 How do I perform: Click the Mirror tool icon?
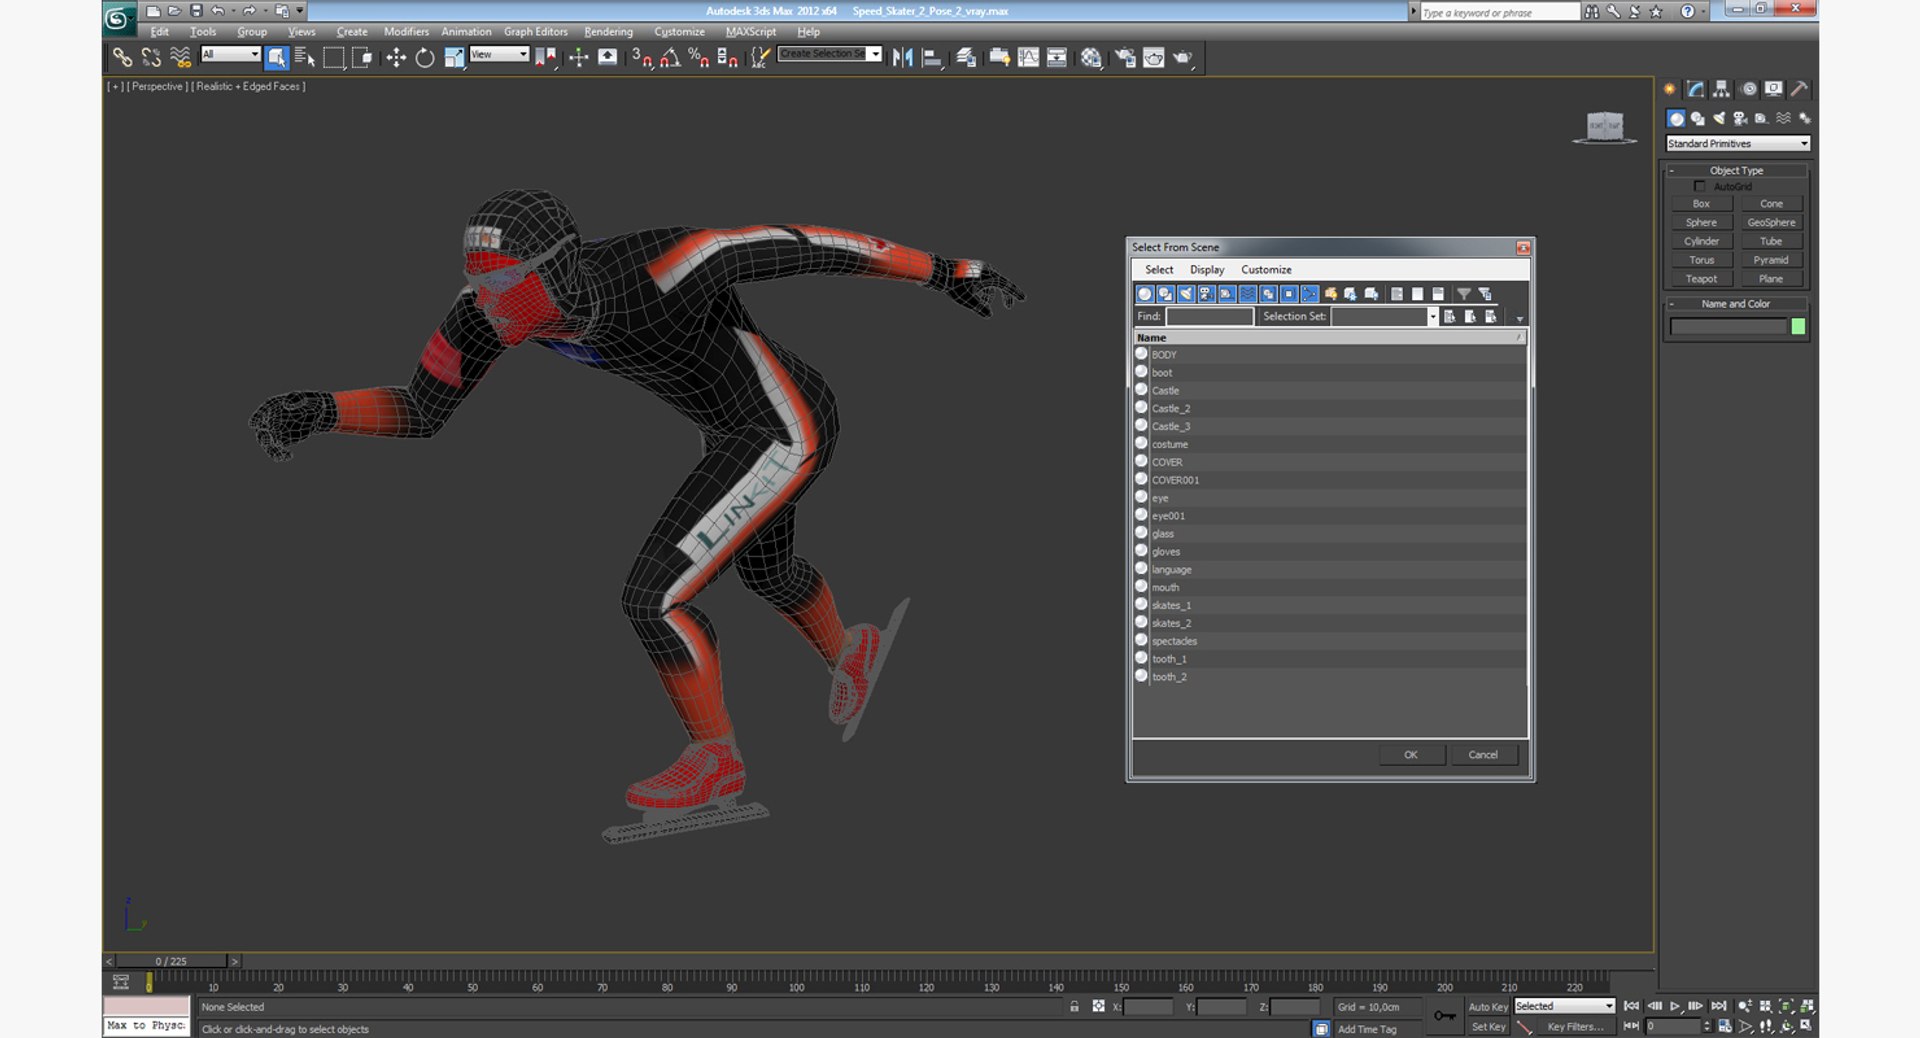[902, 58]
